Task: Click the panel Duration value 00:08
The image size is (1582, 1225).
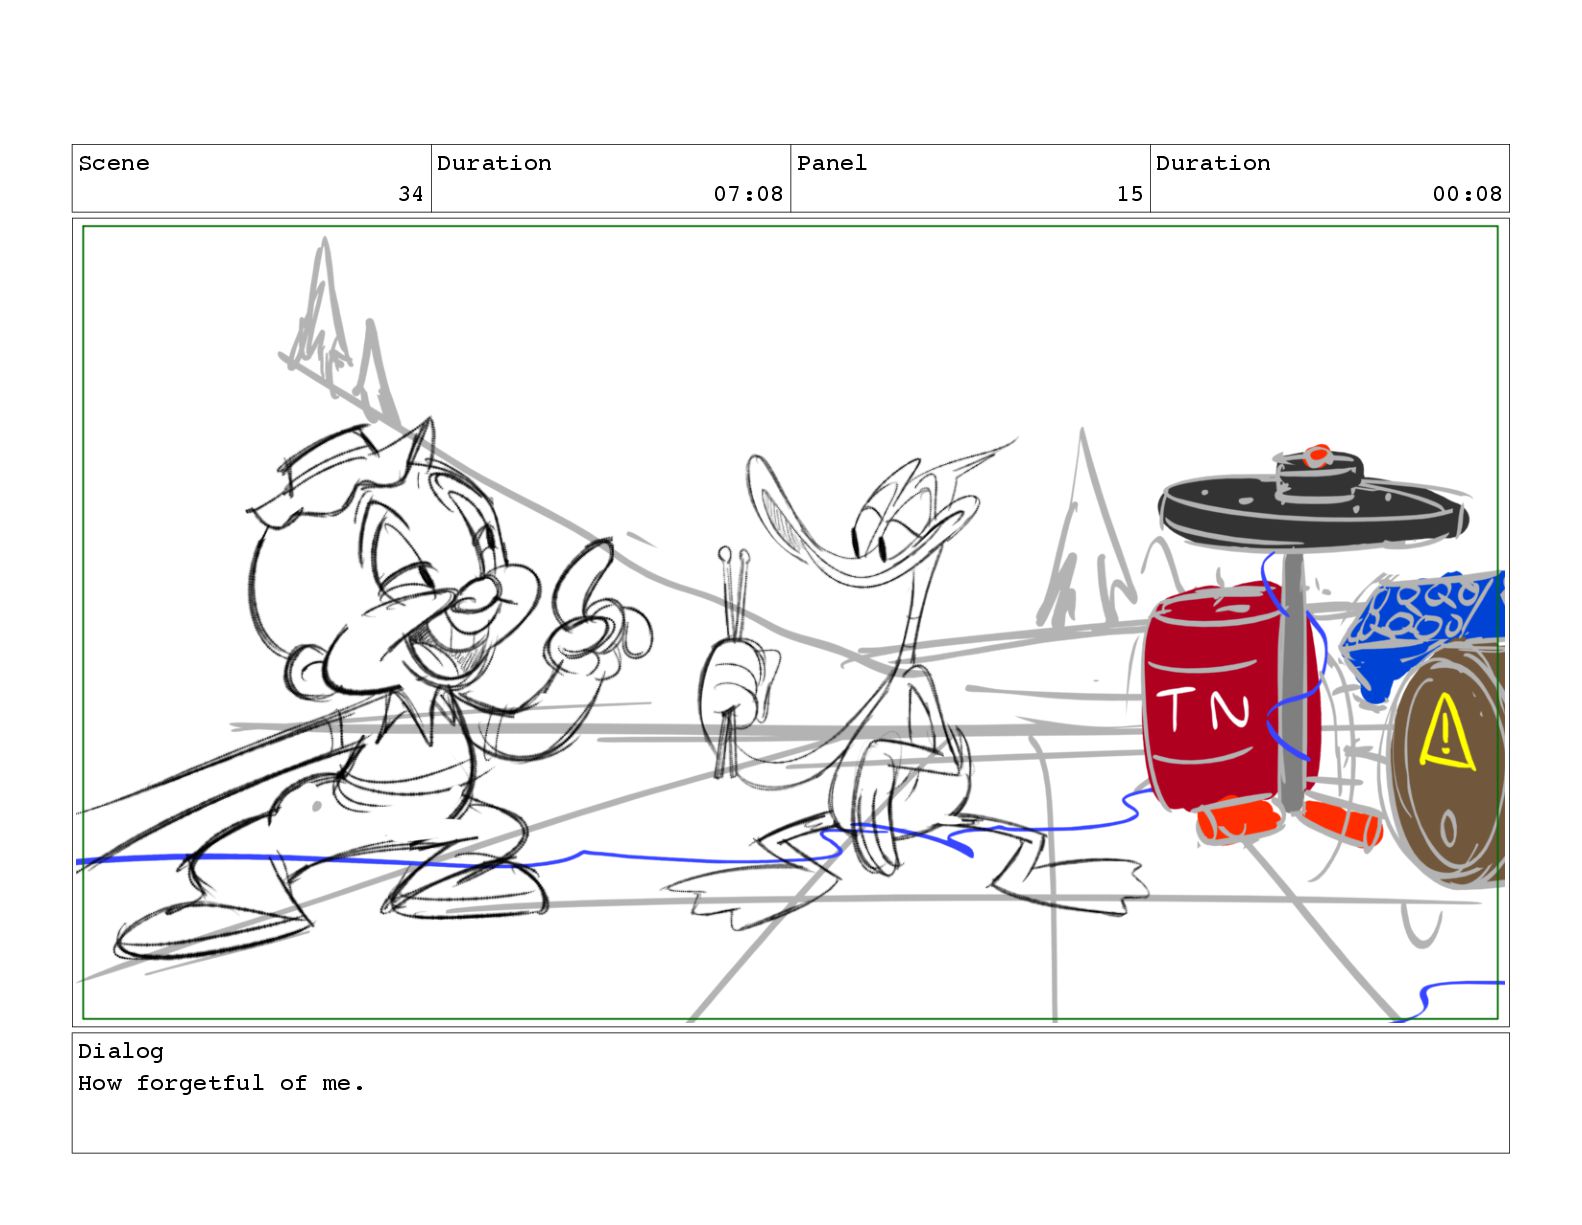Action: click(1467, 194)
